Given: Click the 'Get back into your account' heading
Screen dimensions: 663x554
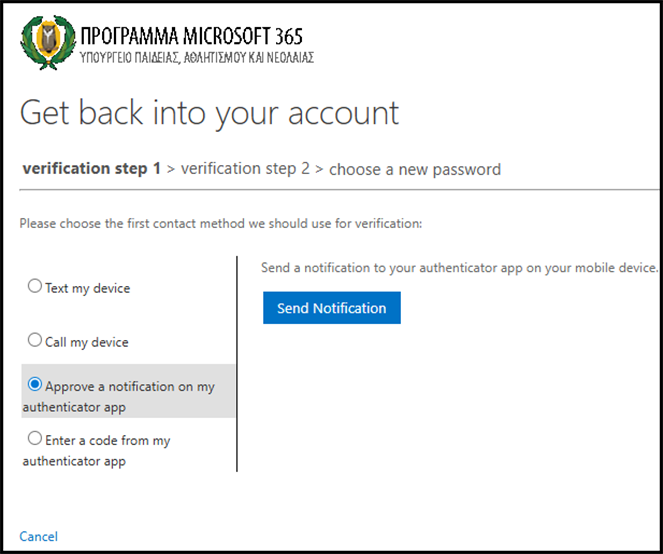Looking at the screenshot, I should point(209,112).
